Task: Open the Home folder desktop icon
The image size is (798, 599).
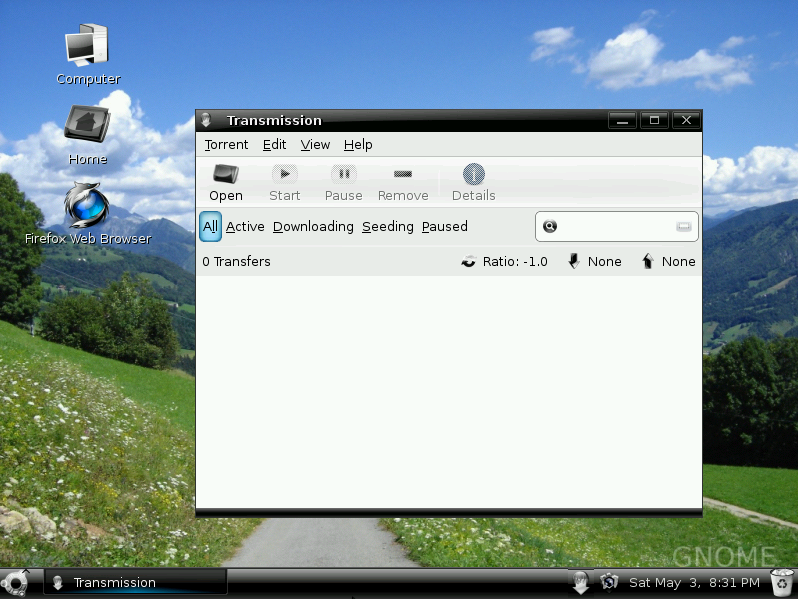Action: 88,135
